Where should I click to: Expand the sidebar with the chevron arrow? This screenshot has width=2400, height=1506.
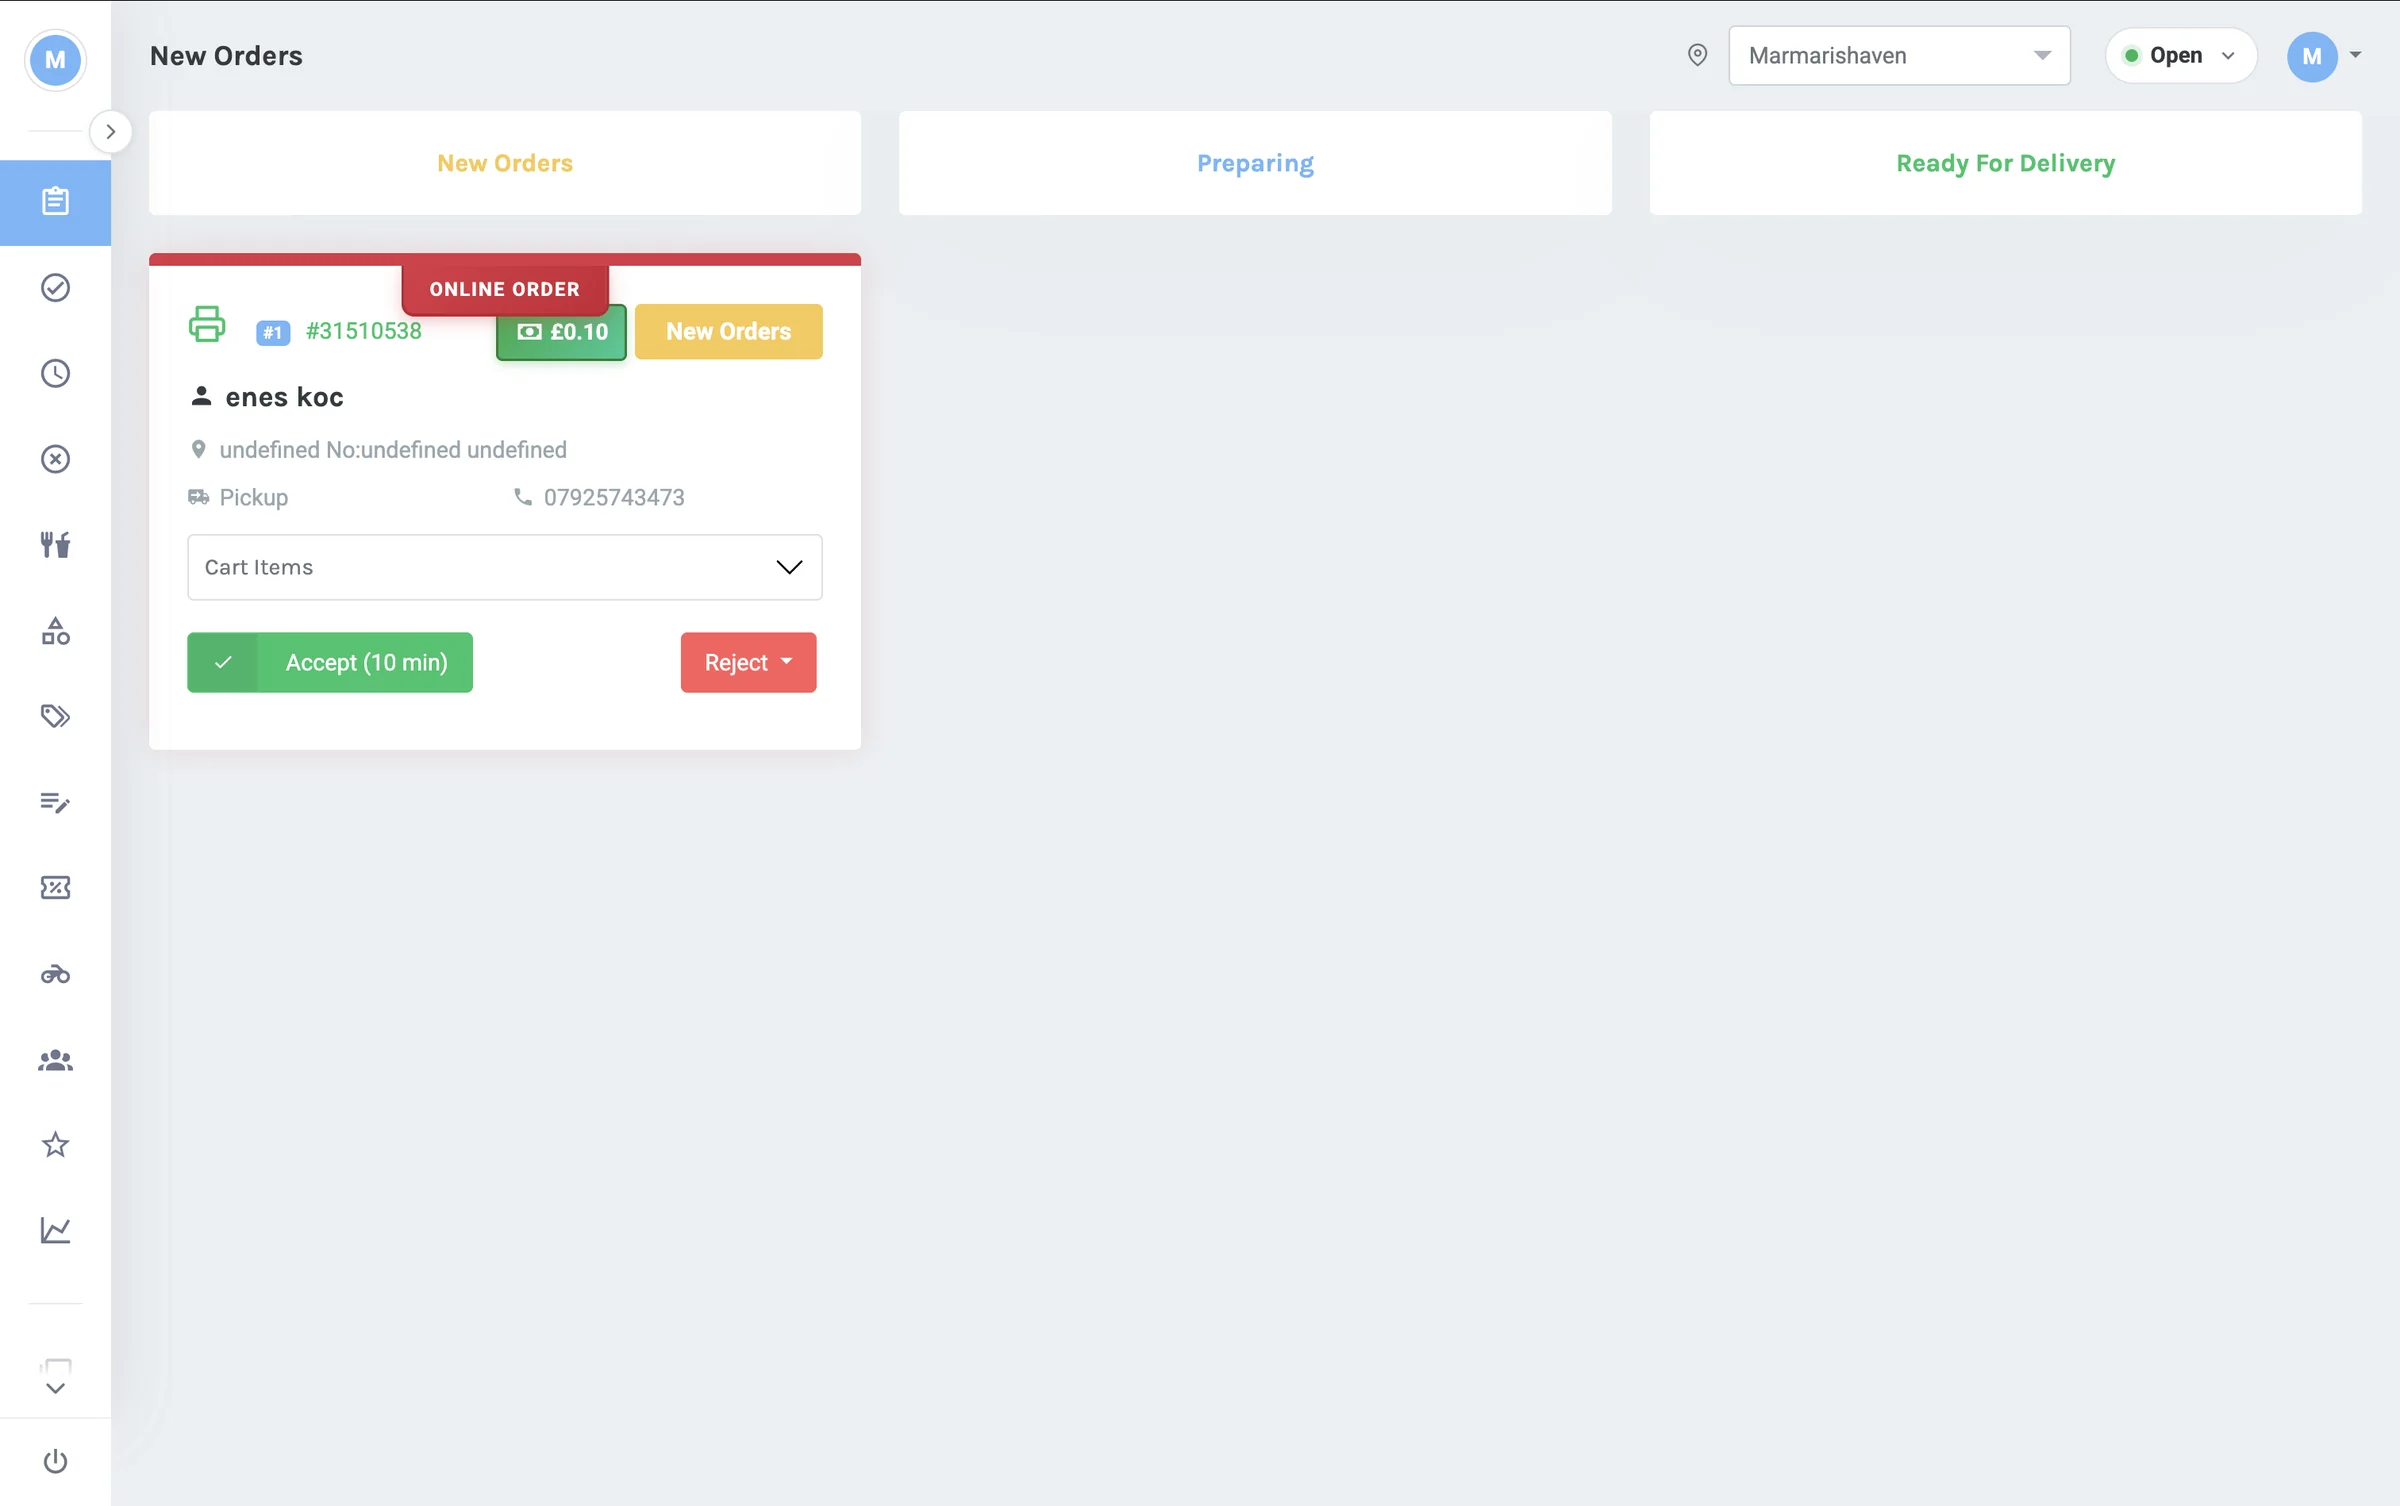(x=111, y=132)
